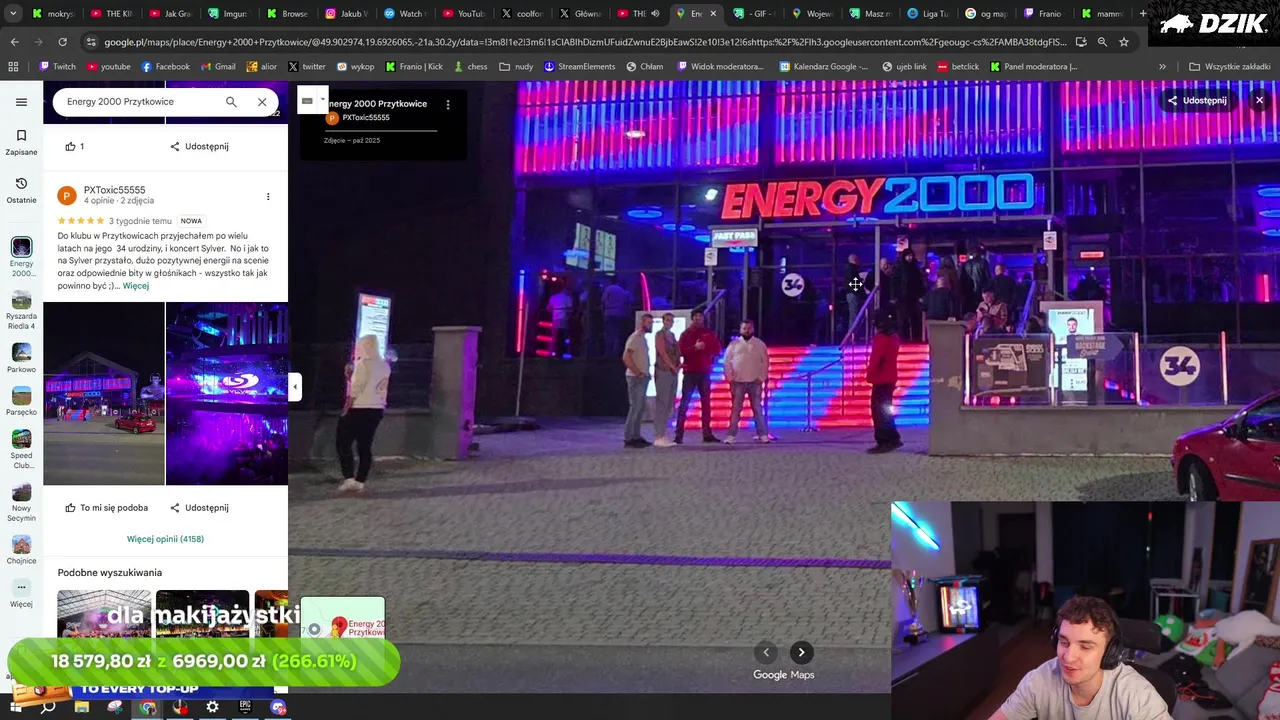The image size is (1280, 720).
Task: Close the photo viewer
Action: point(1259,100)
